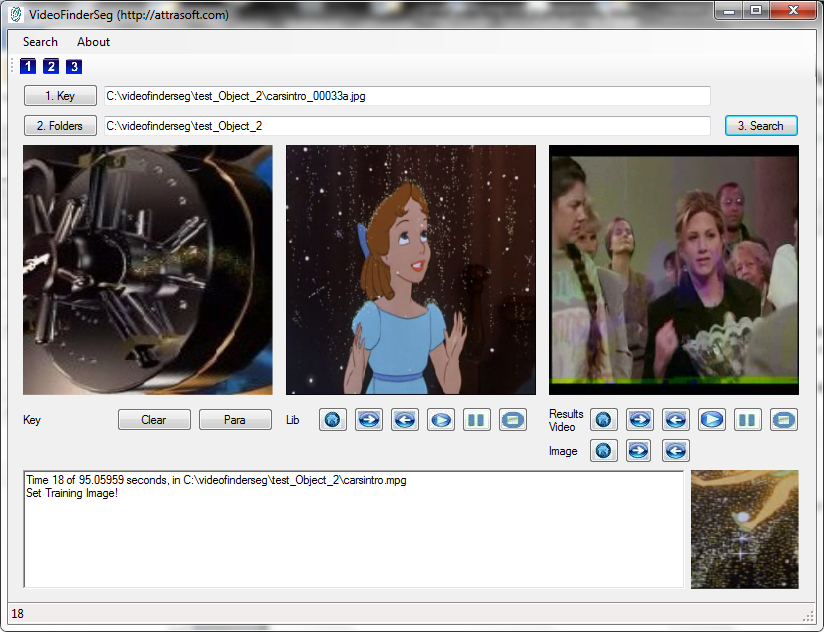Click the 2. Folders button

(x=60, y=126)
